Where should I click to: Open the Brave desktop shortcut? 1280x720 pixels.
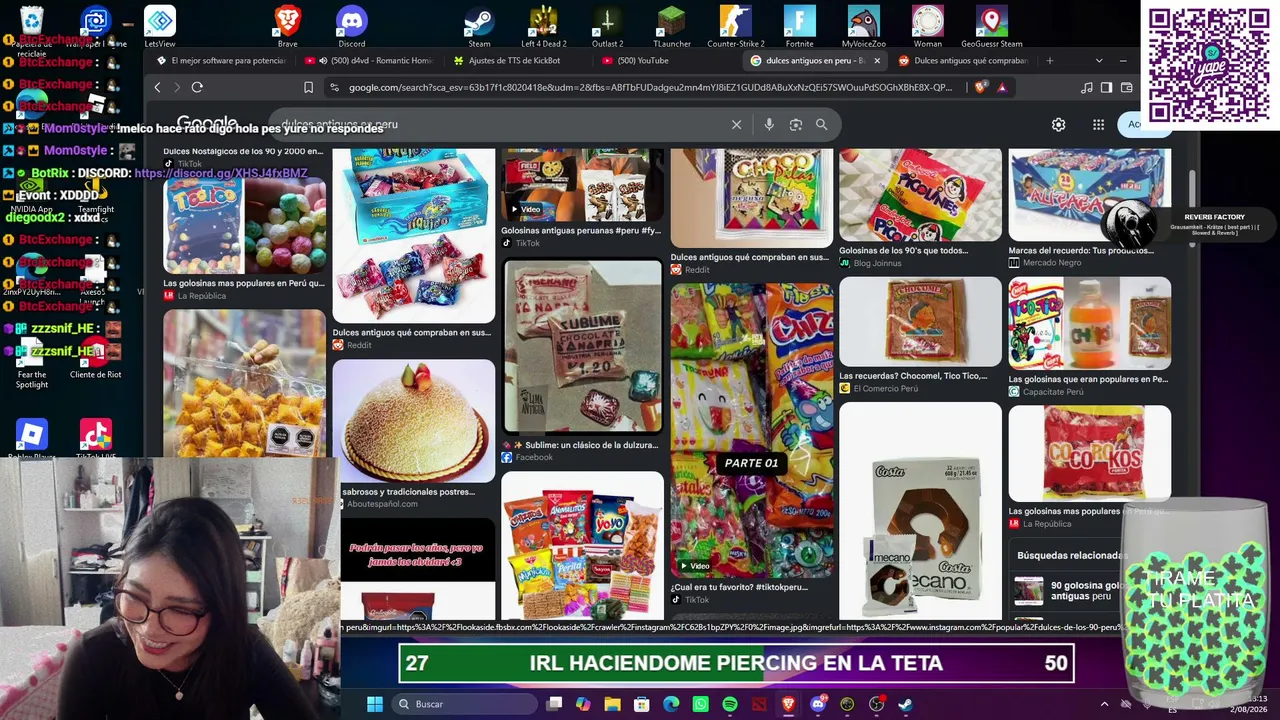click(x=287, y=25)
